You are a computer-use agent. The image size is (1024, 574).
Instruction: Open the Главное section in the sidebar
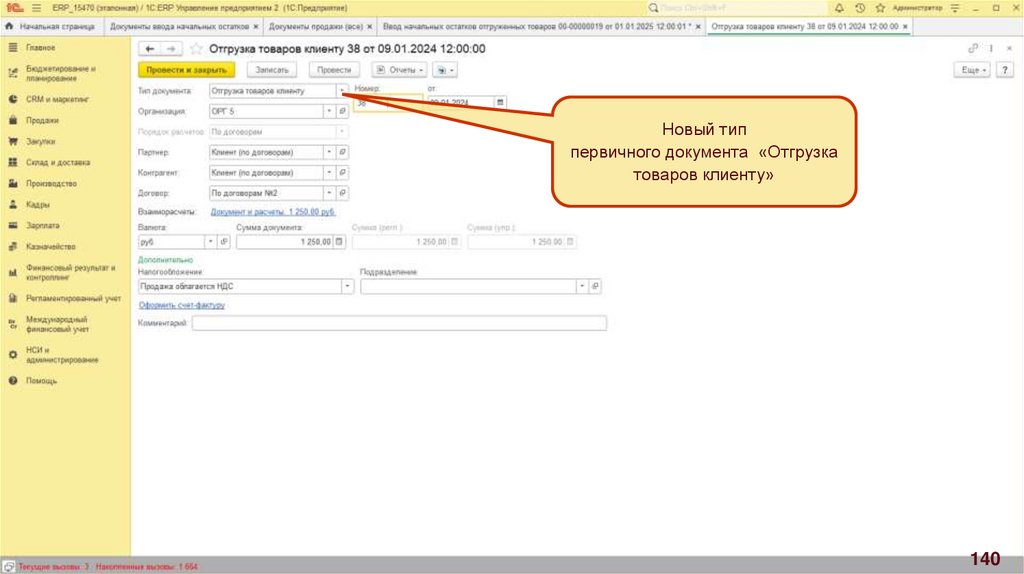point(40,48)
